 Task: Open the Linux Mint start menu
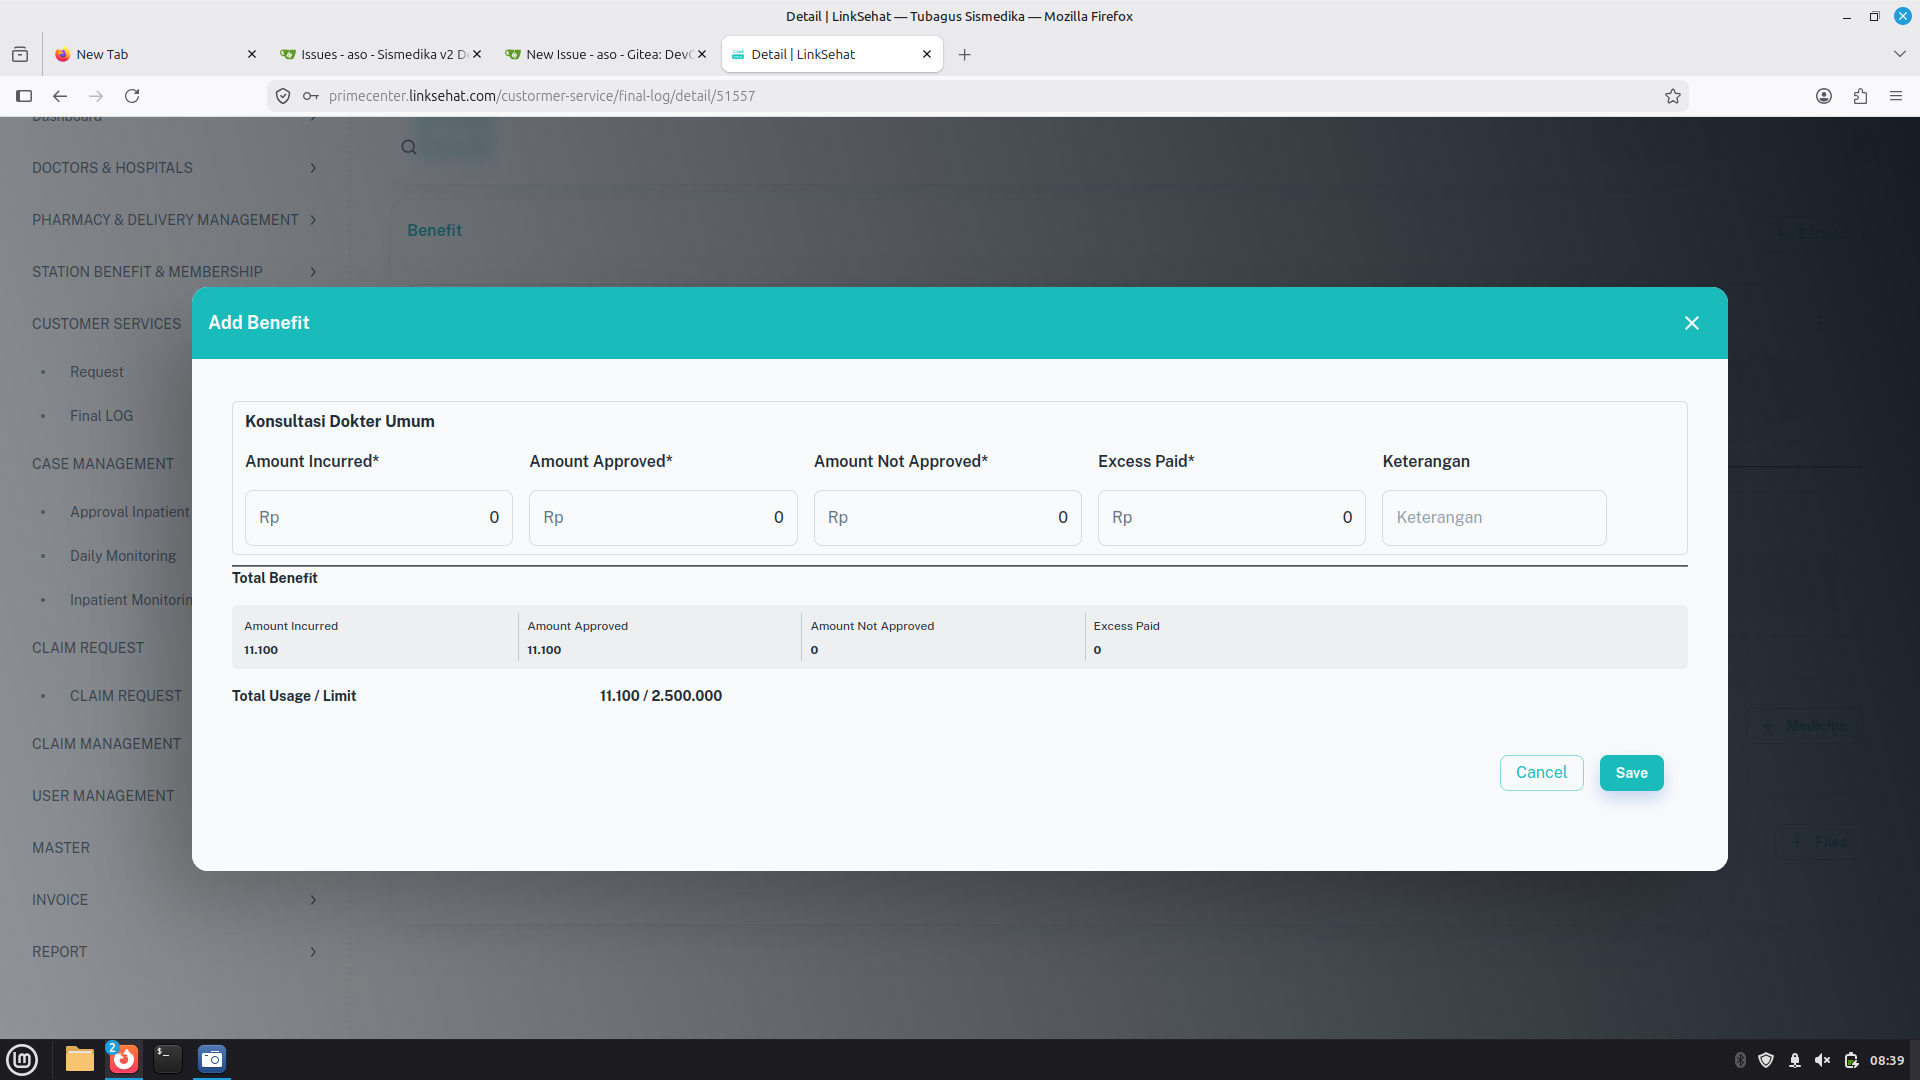click(22, 1059)
